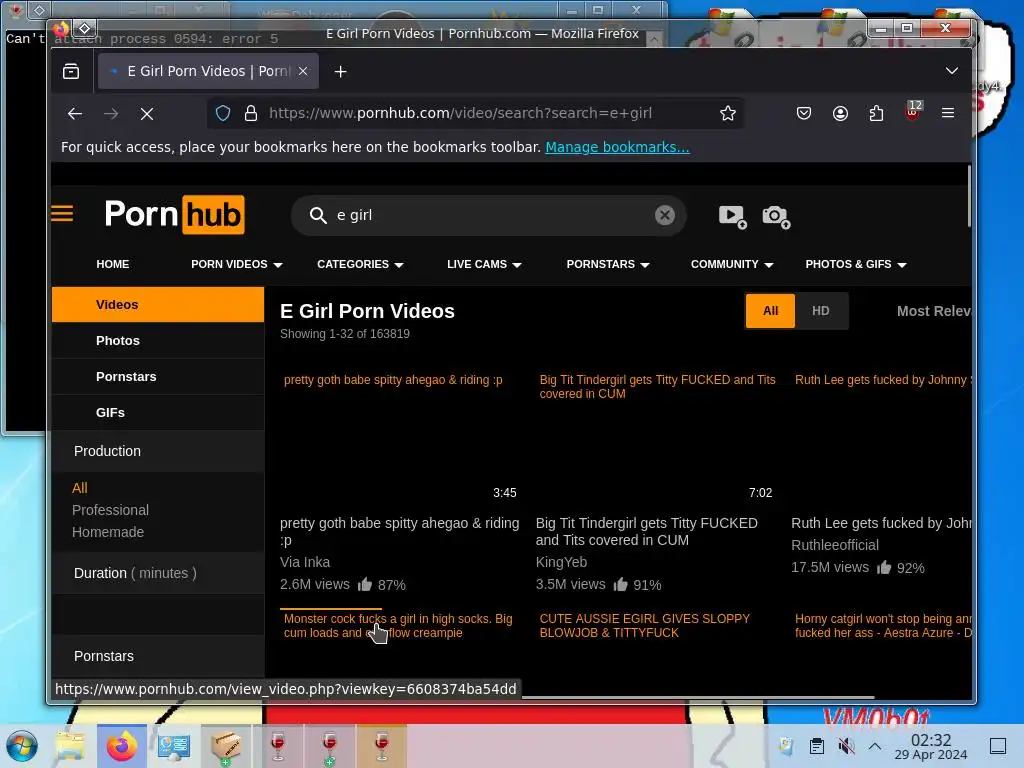1024x768 pixels.
Task: Open Firefox View tab overview icon
Action: pyautogui.click(x=71, y=71)
